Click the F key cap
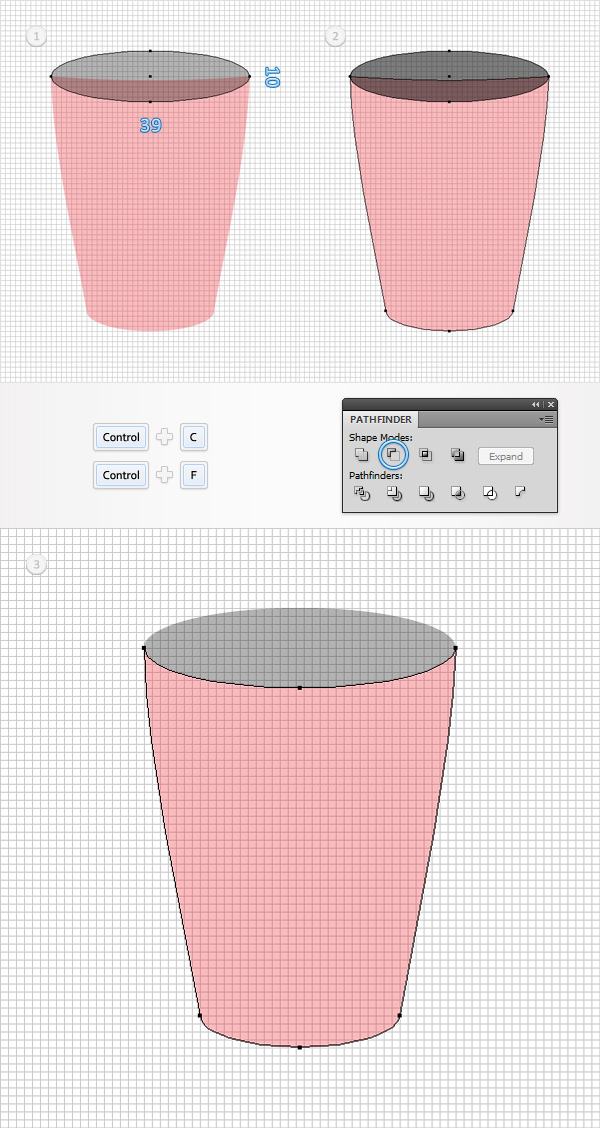The width and height of the screenshot is (600, 1128). click(x=194, y=475)
